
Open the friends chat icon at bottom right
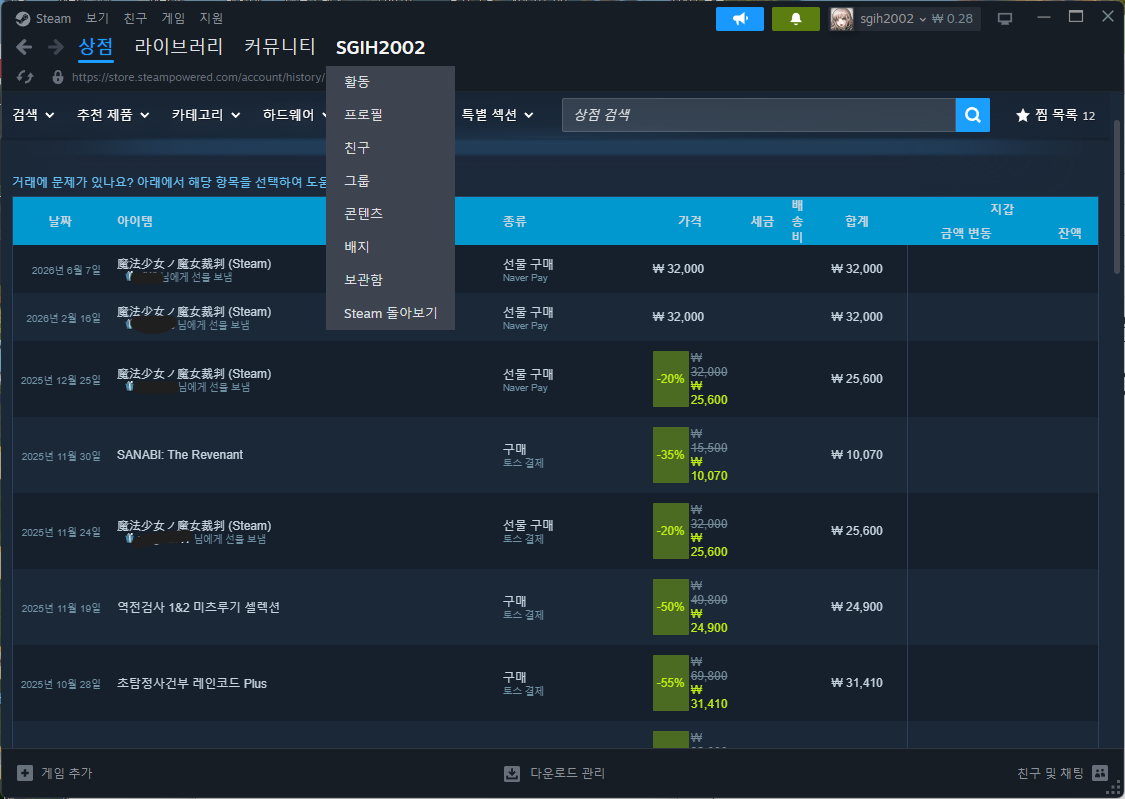(1100, 772)
